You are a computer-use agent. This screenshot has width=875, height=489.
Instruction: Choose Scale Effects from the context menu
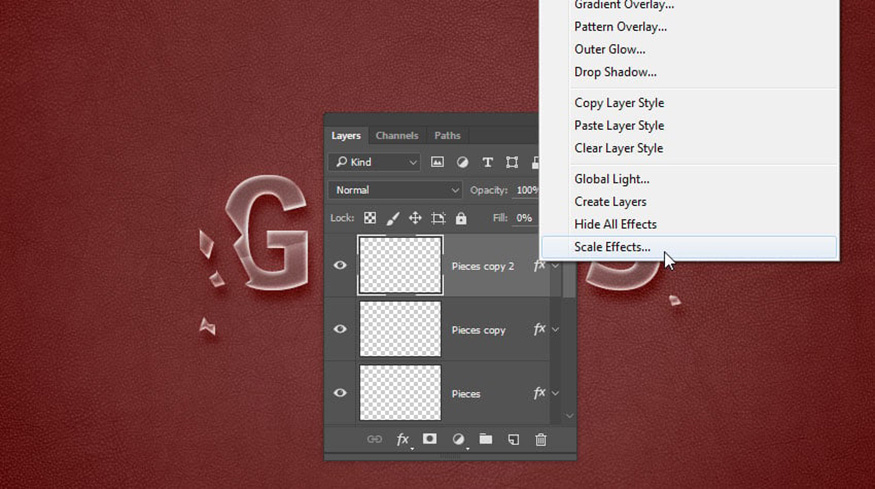point(612,247)
